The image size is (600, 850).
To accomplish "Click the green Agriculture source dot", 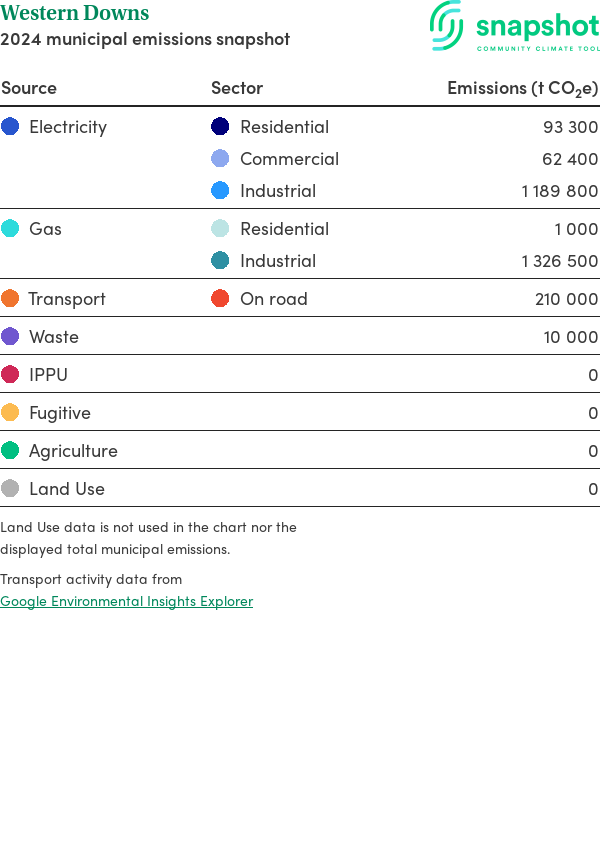I will 10,451.
